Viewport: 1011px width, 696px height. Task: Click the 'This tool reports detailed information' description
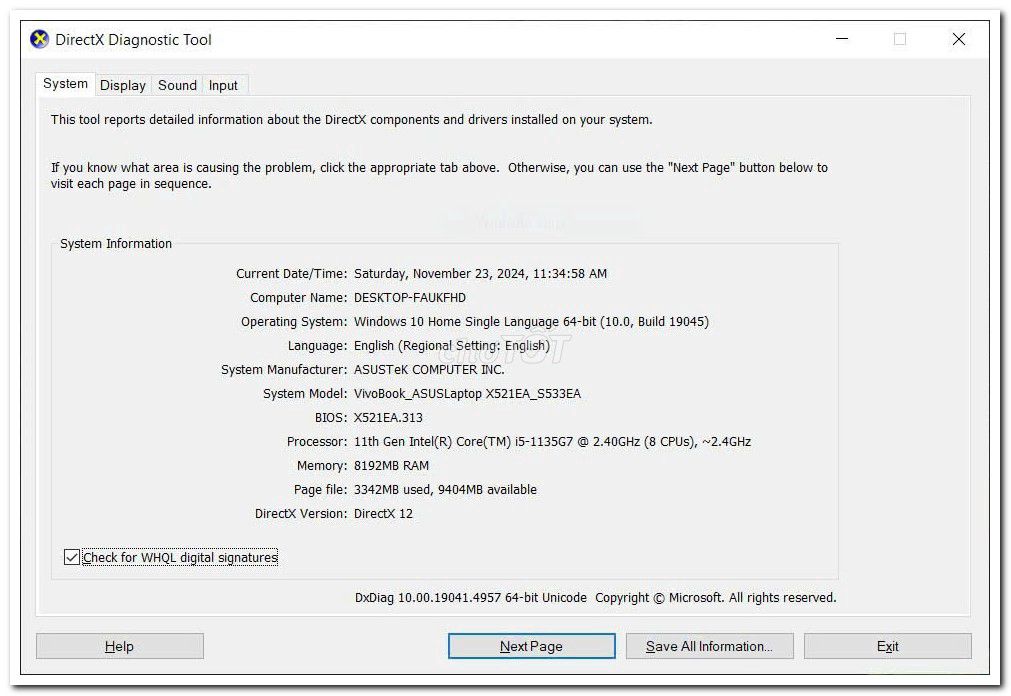click(x=351, y=119)
